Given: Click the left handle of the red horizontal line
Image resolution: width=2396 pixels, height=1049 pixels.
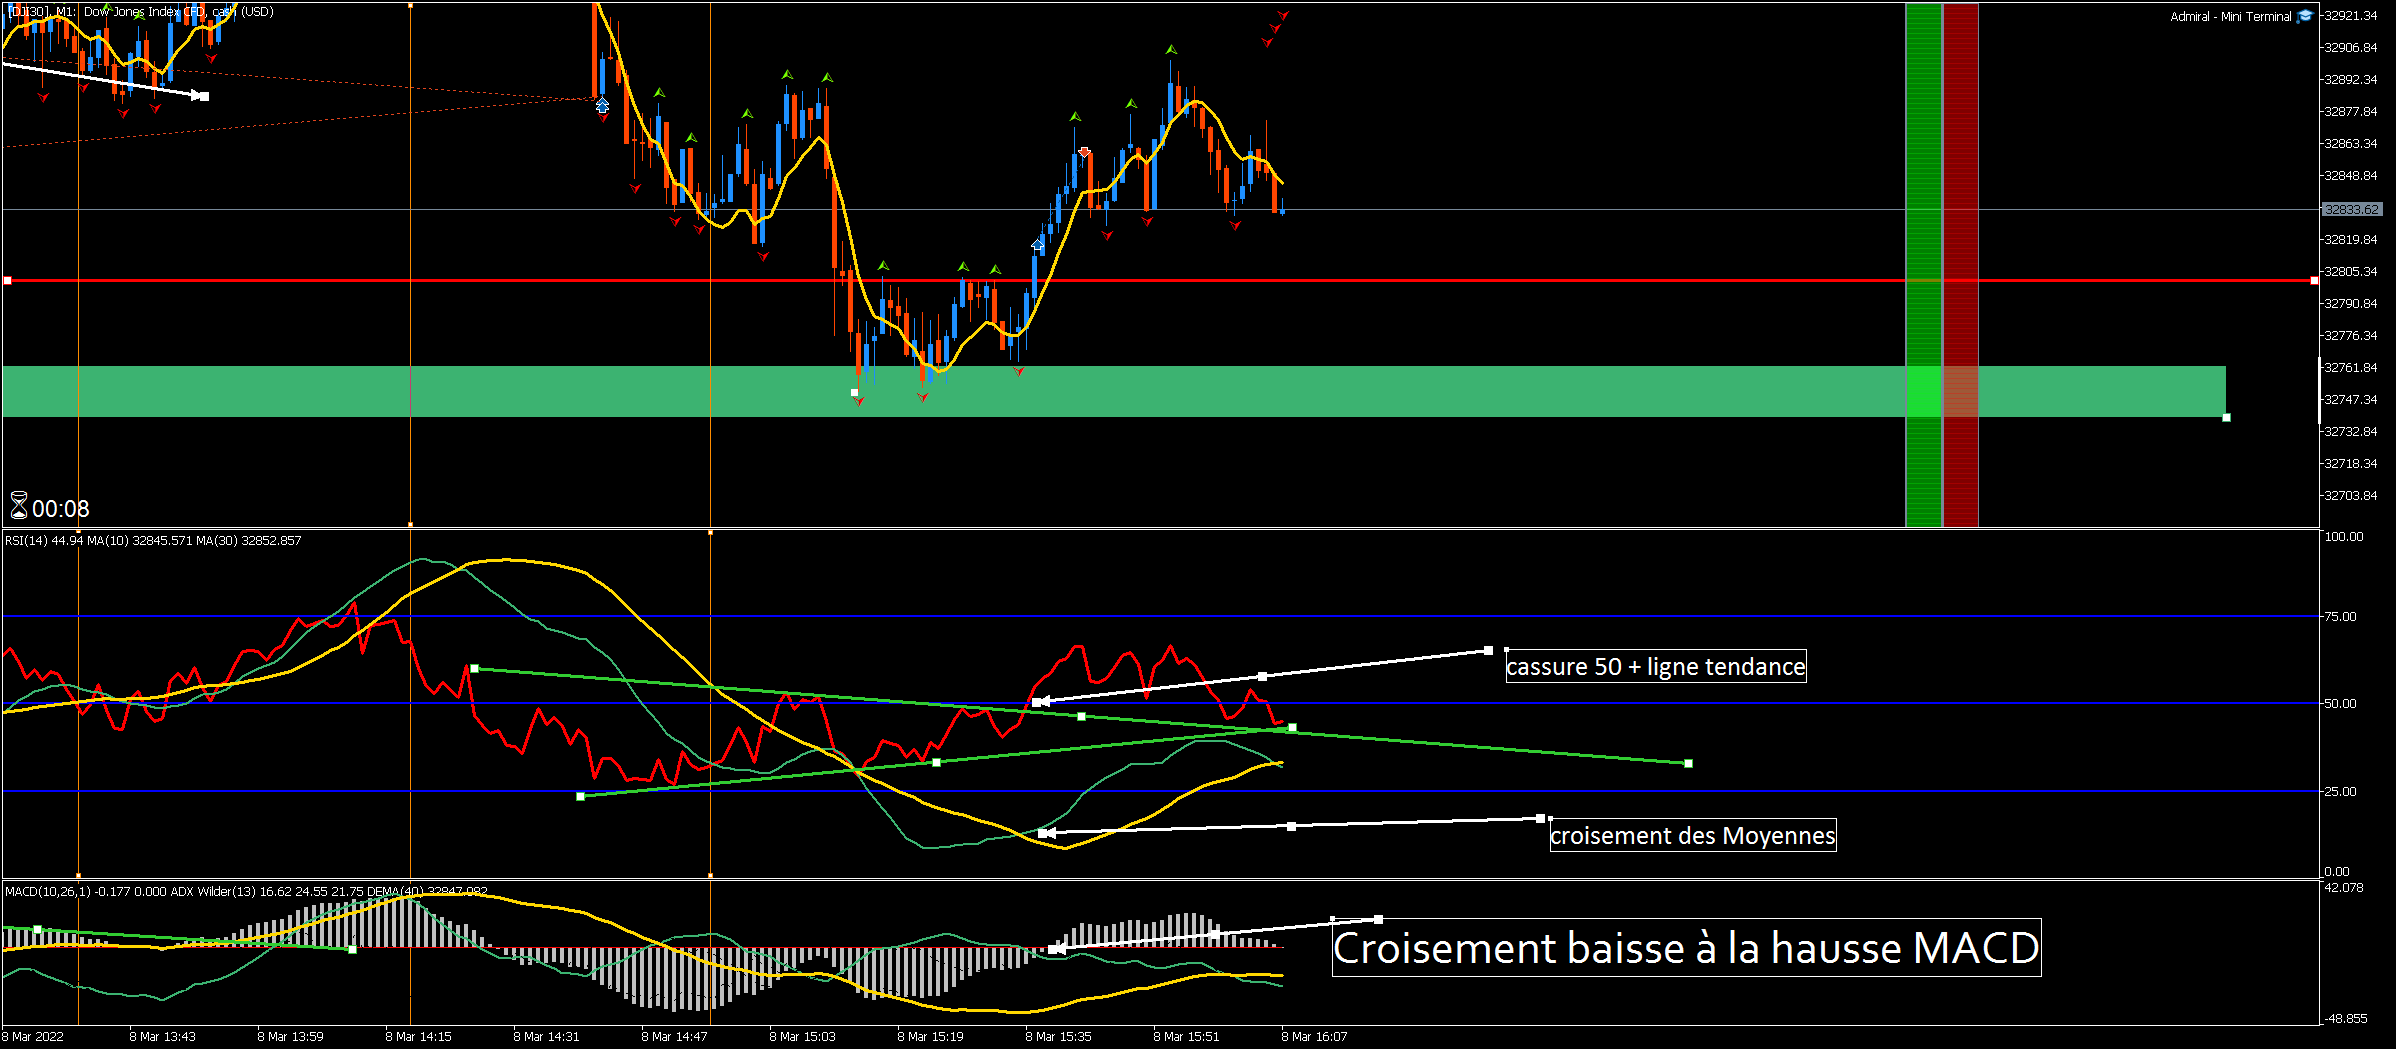Looking at the screenshot, I should click(x=8, y=280).
